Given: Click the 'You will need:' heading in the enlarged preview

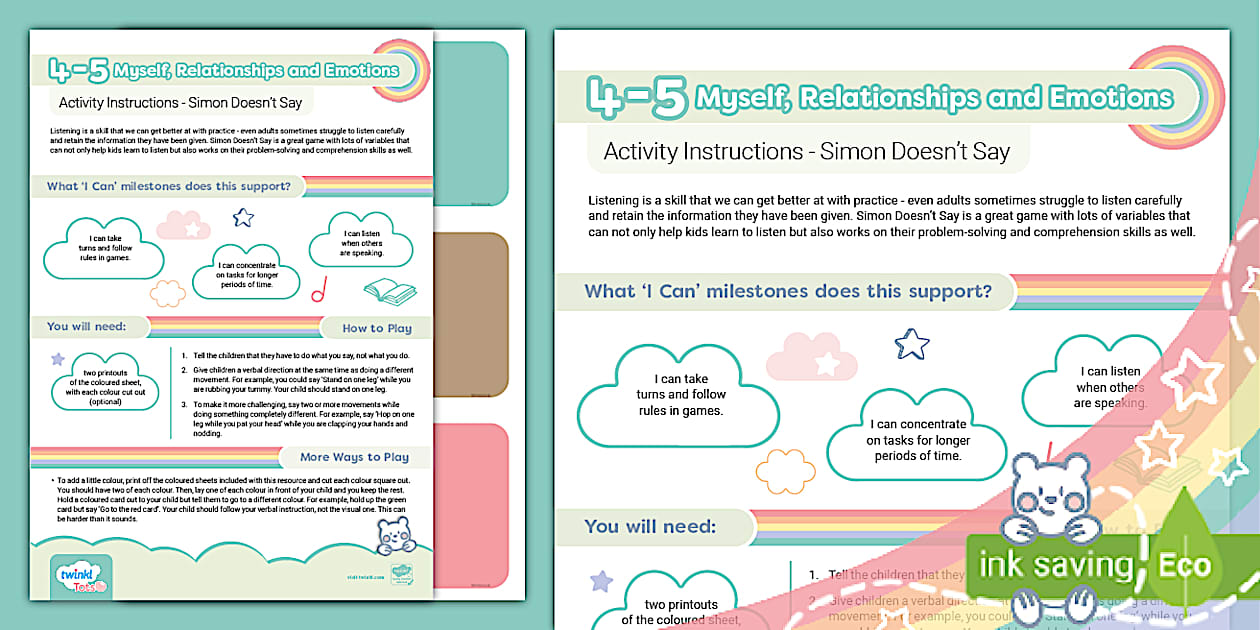Looking at the screenshot, I should pos(650,525).
